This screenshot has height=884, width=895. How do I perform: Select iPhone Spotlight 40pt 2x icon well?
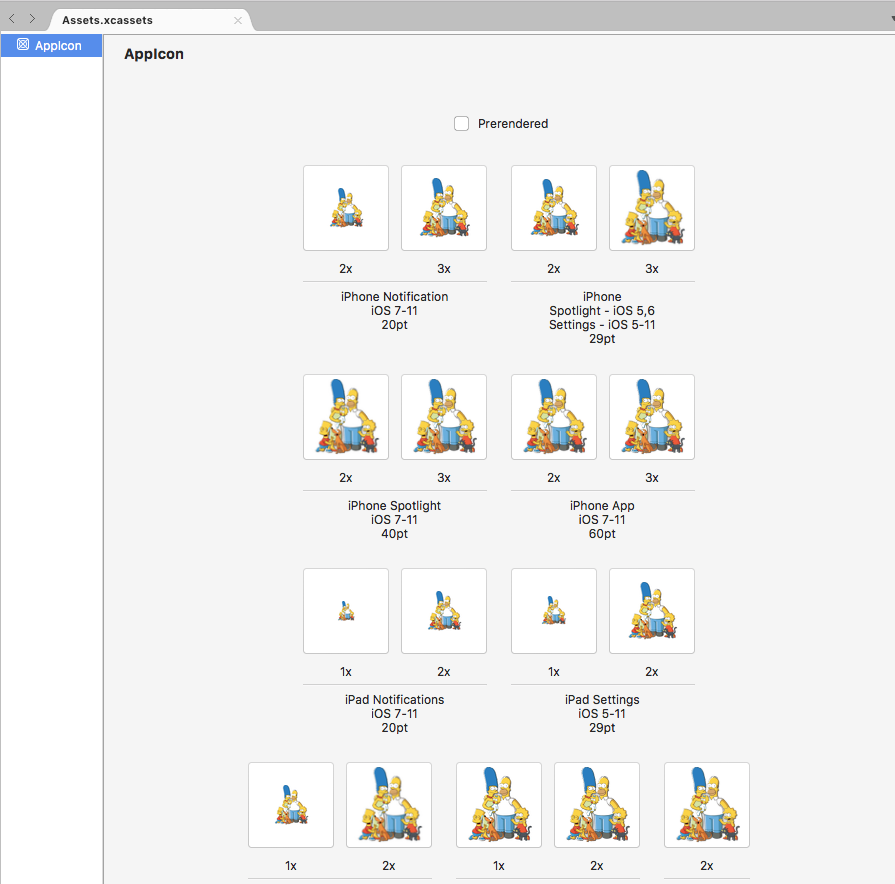pyautogui.click(x=346, y=417)
